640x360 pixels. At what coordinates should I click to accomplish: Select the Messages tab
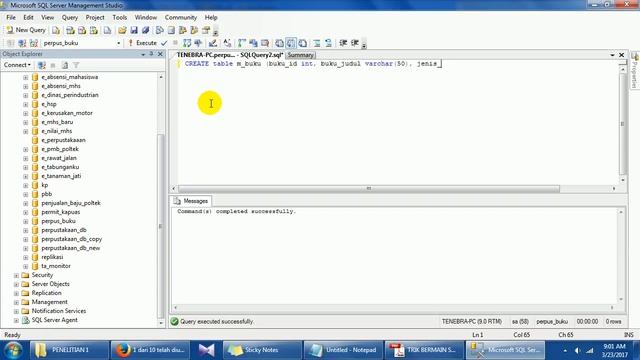(191, 201)
